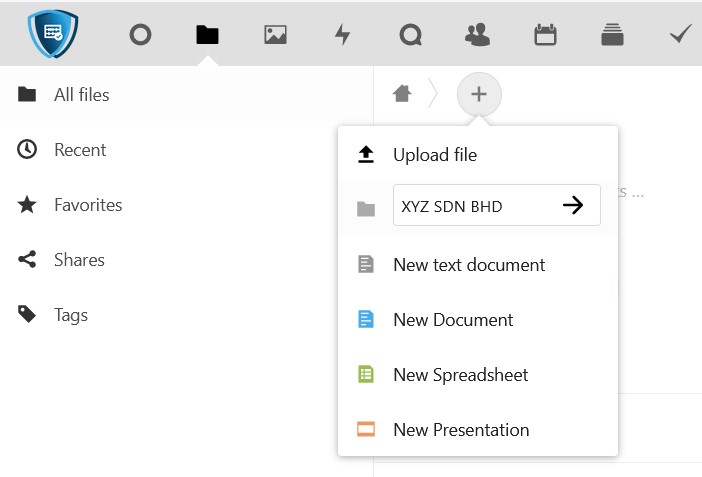Create a New Presentation
702x477 pixels.
(461, 430)
